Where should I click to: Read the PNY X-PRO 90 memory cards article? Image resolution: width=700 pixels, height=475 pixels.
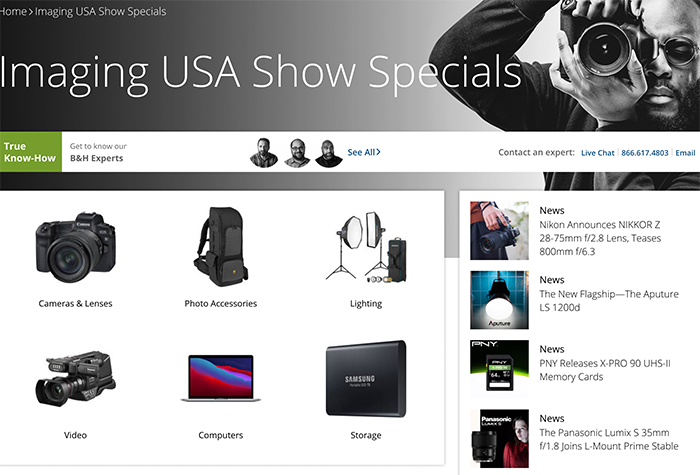(605, 370)
